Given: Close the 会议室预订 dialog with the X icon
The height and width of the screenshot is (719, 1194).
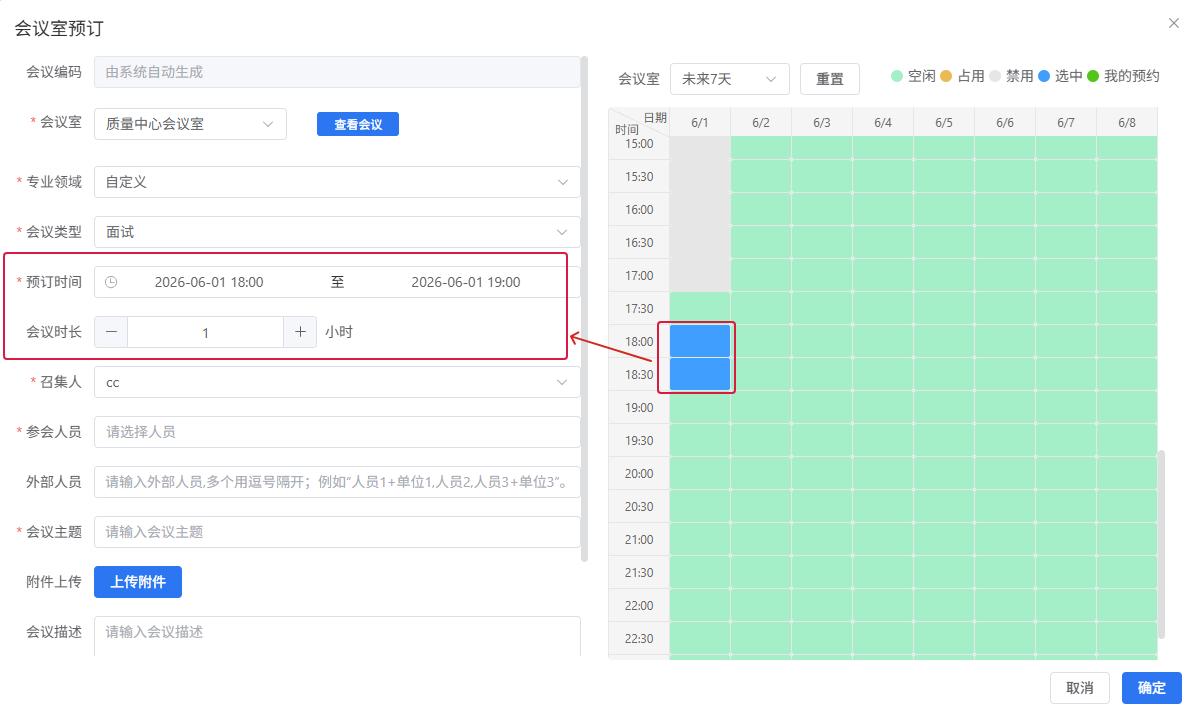Looking at the screenshot, I should point(1173,23).
